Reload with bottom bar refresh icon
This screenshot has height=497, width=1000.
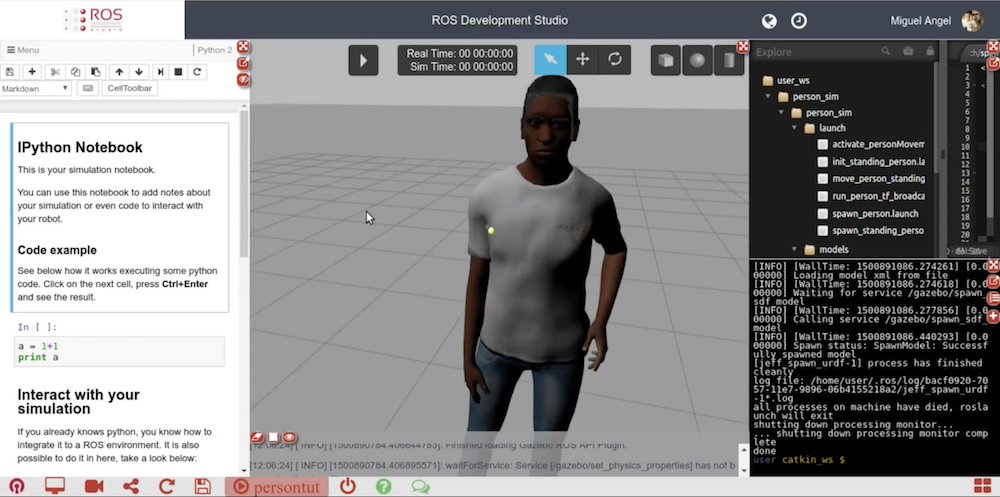point(166,486)
